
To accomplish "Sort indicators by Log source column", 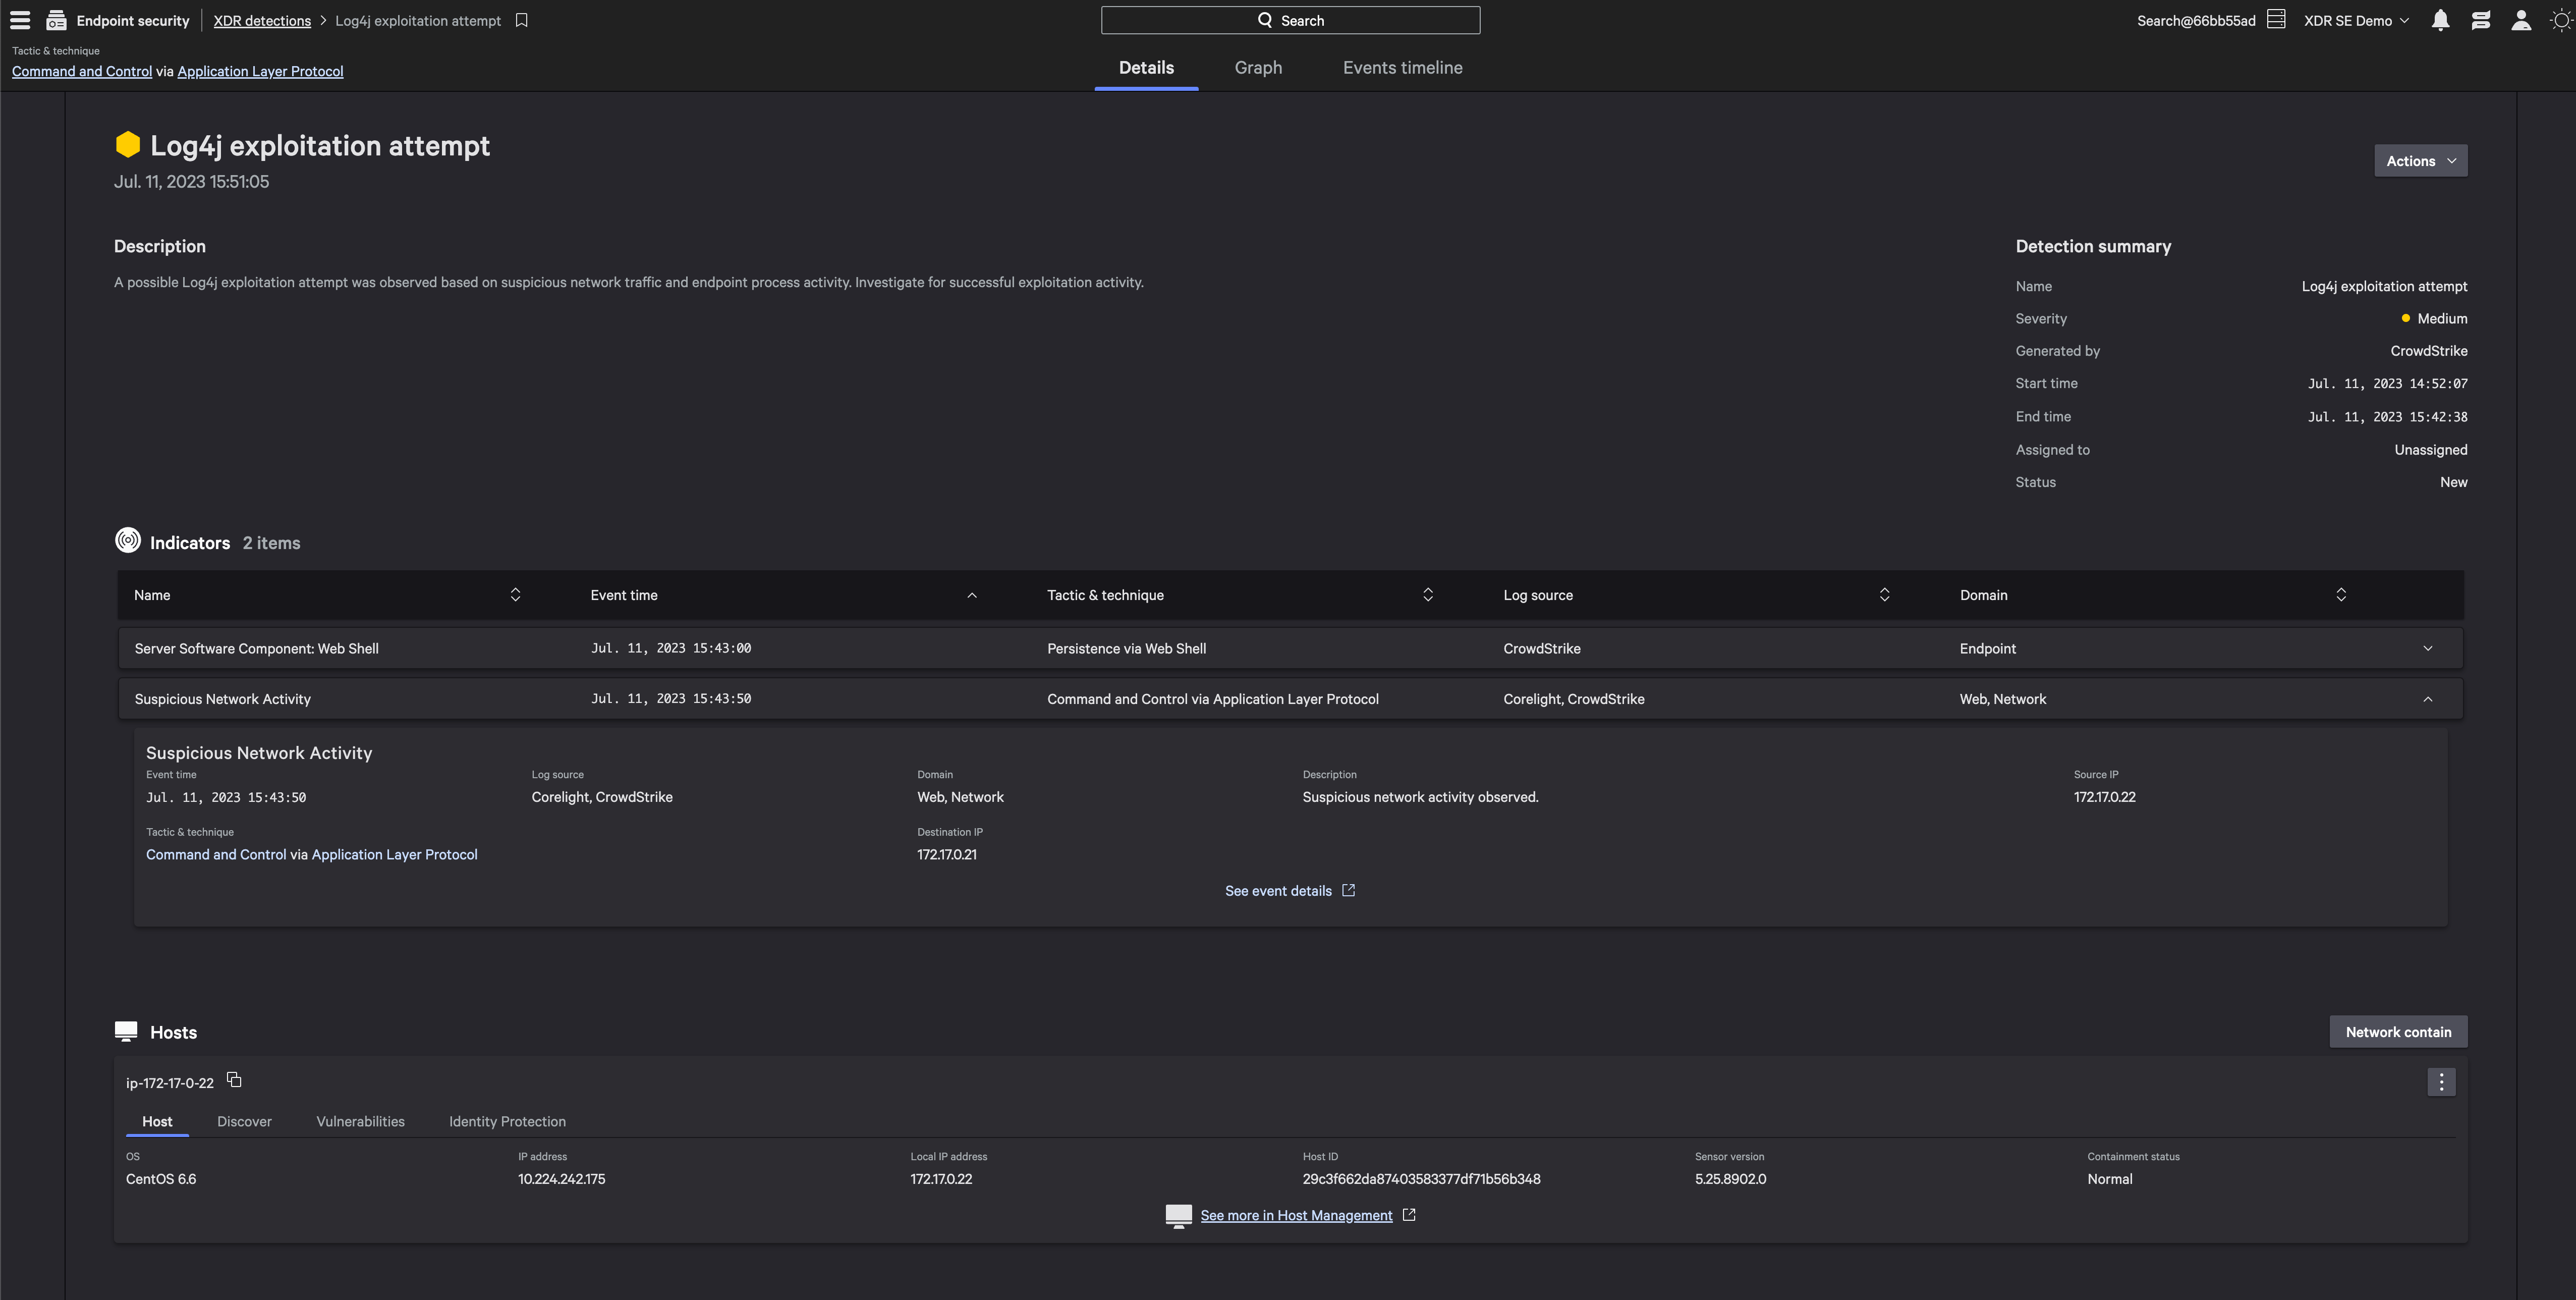I will pos(1884,595).
